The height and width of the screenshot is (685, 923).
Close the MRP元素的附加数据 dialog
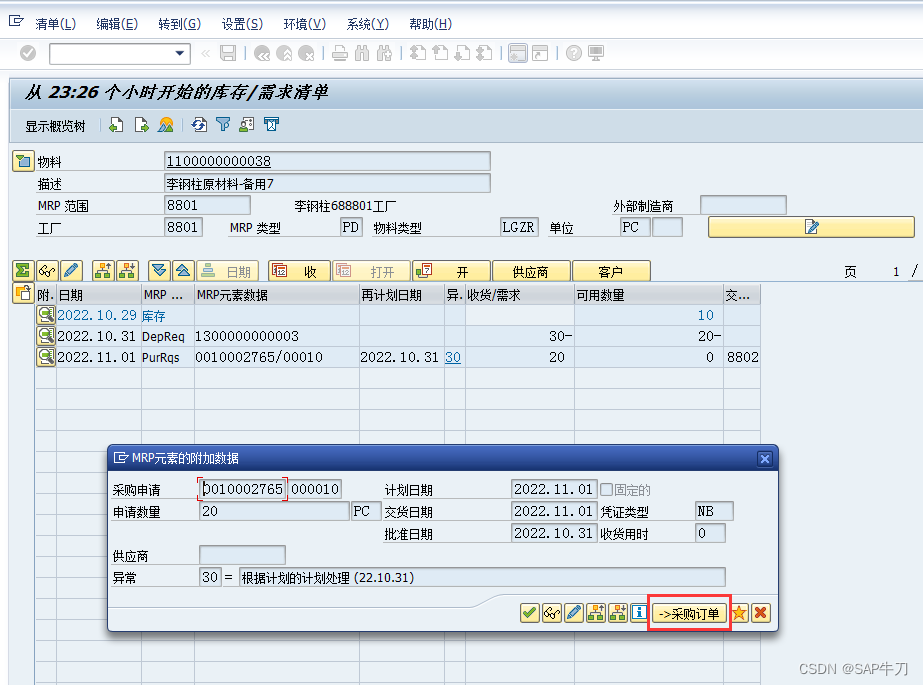765,458
